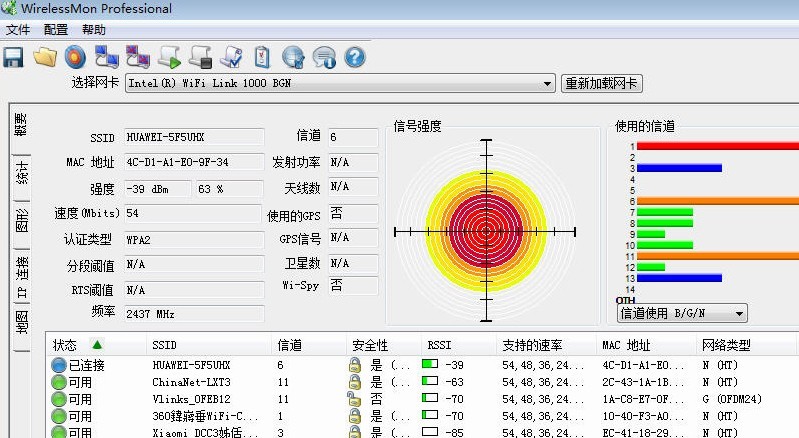Click the globe toolbar icon
Screen dimensions: 799x438
pyautogui.click(x=293, y=57)
